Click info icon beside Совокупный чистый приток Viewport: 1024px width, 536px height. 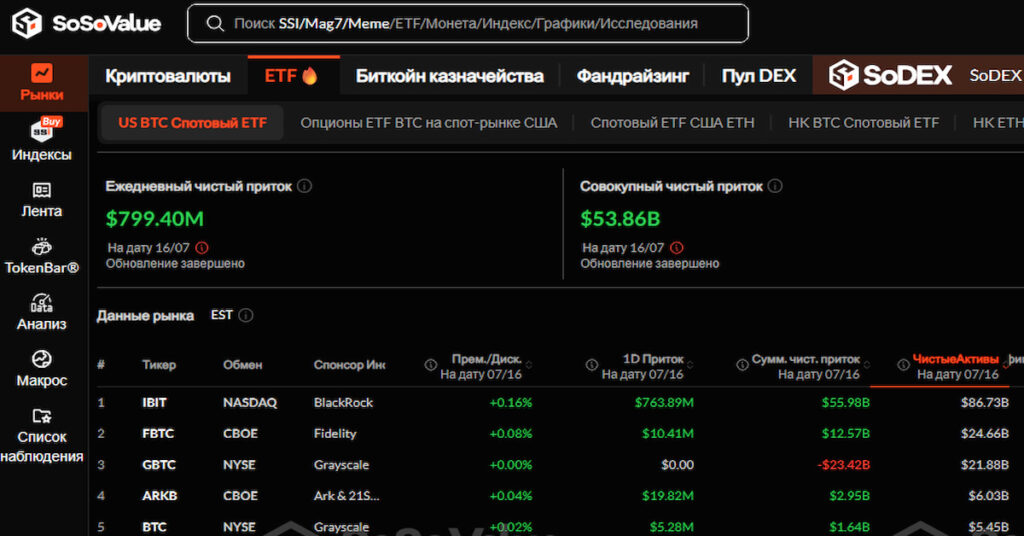(x=775, y=186)
